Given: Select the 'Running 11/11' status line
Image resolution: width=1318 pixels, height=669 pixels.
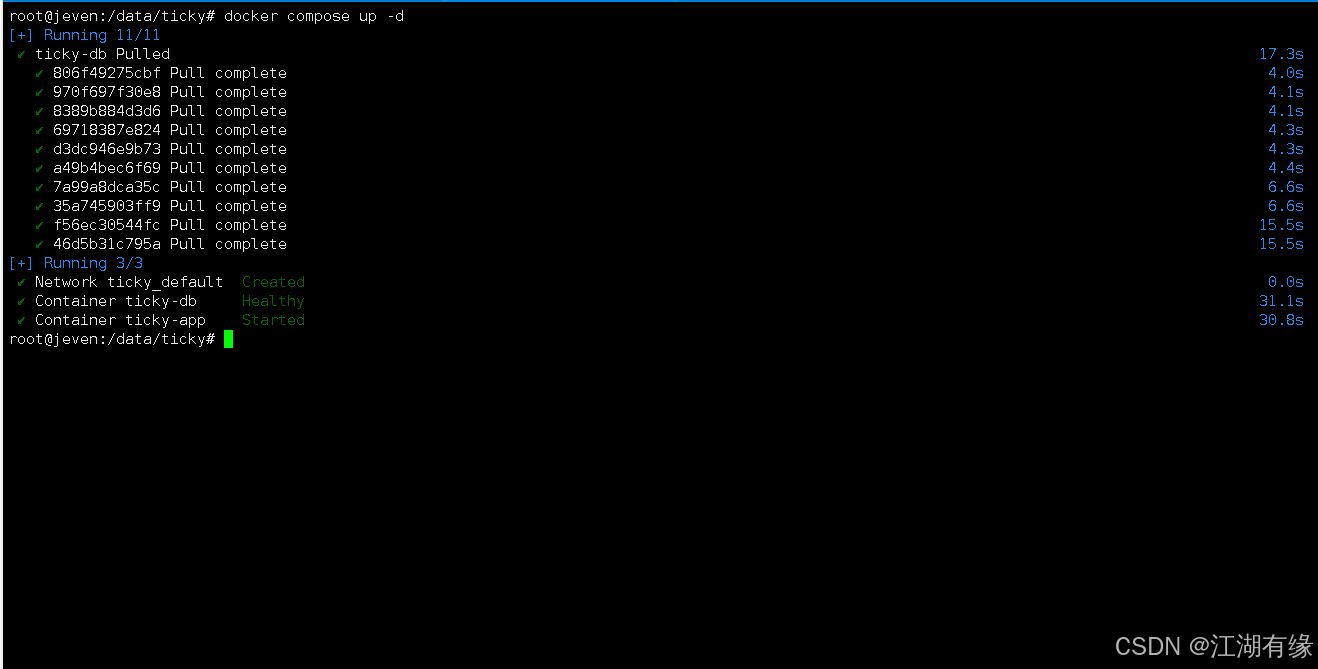Looking at the screenshot, I should coord(84,35).
